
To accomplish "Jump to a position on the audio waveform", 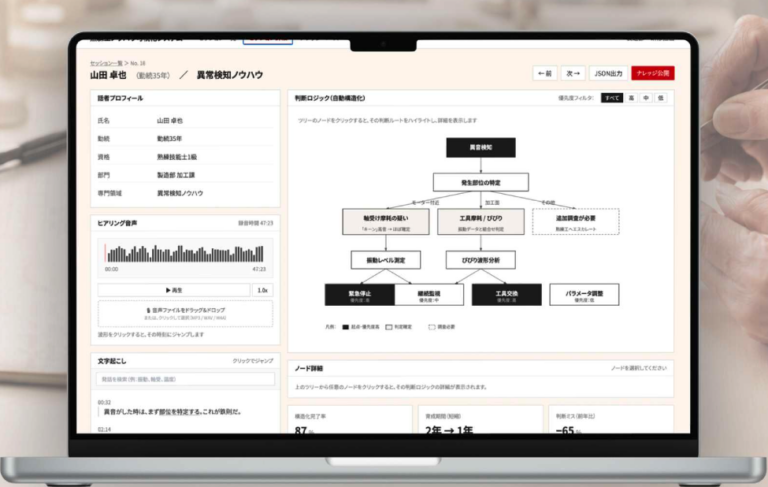I will 185,254.
